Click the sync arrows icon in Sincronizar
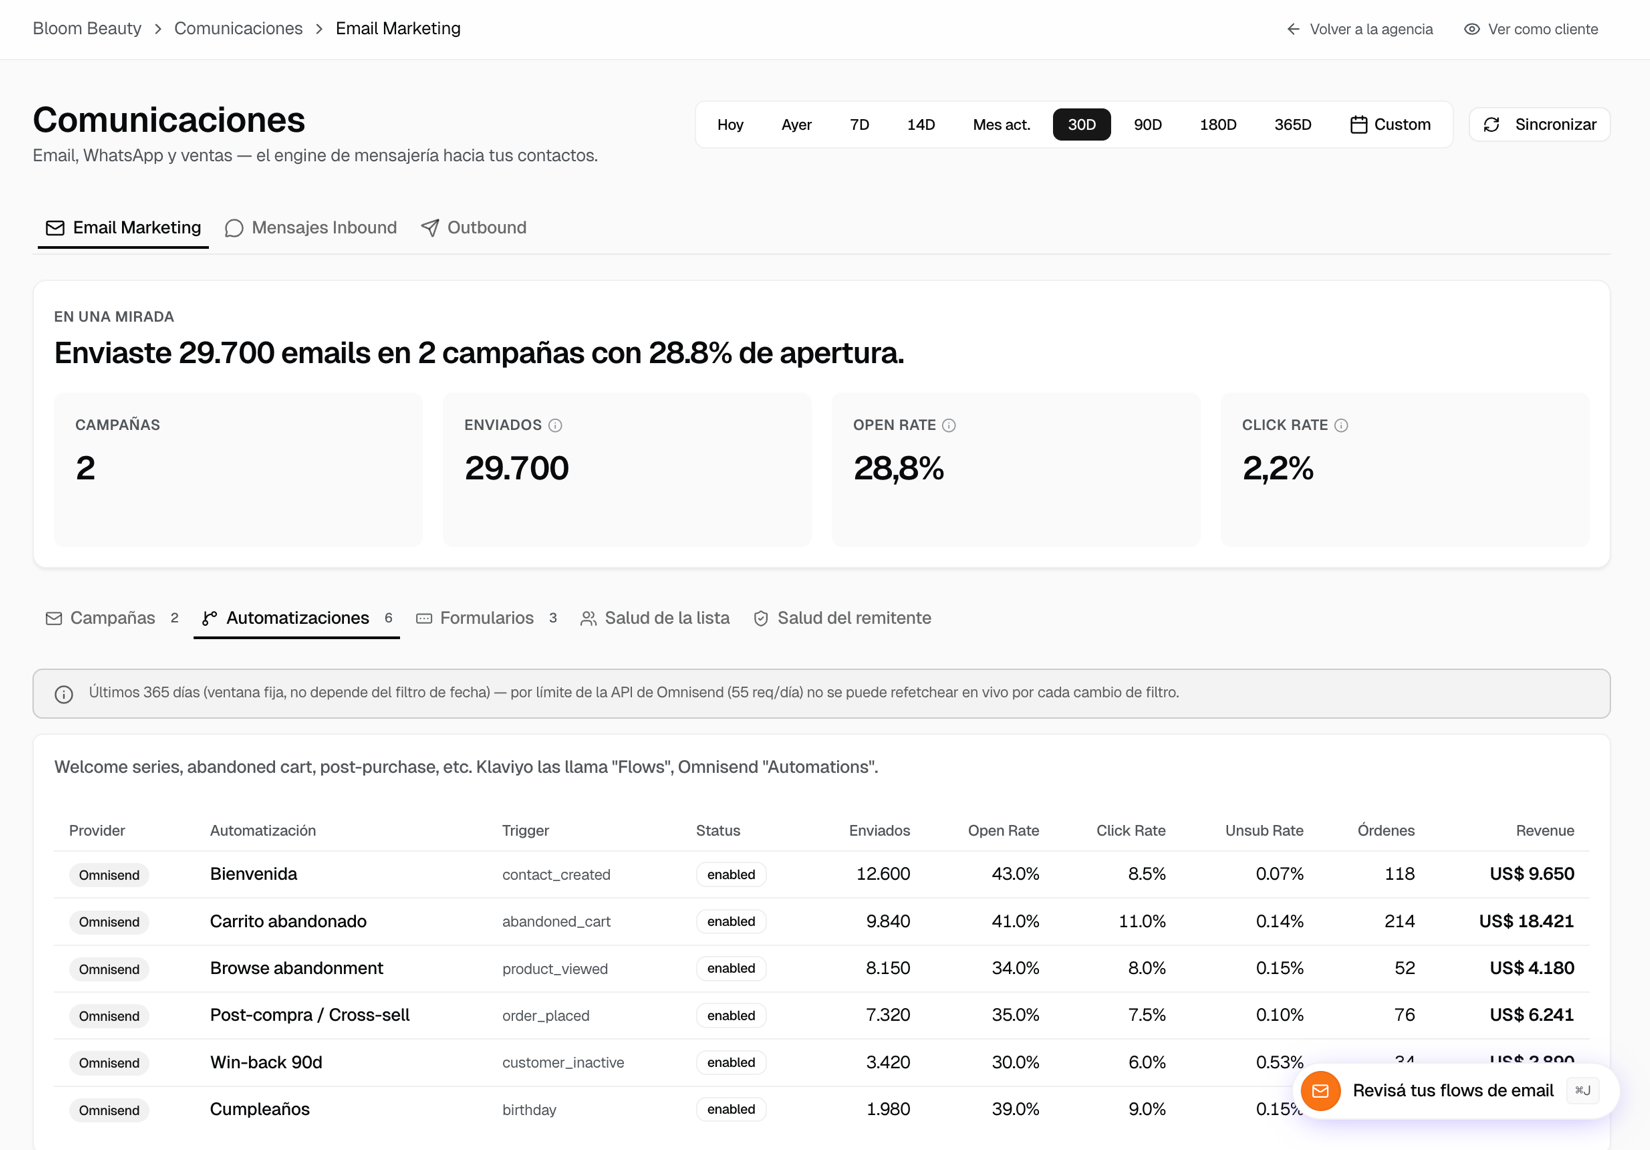The image size is (1650, 1150). click(1491, 125)
